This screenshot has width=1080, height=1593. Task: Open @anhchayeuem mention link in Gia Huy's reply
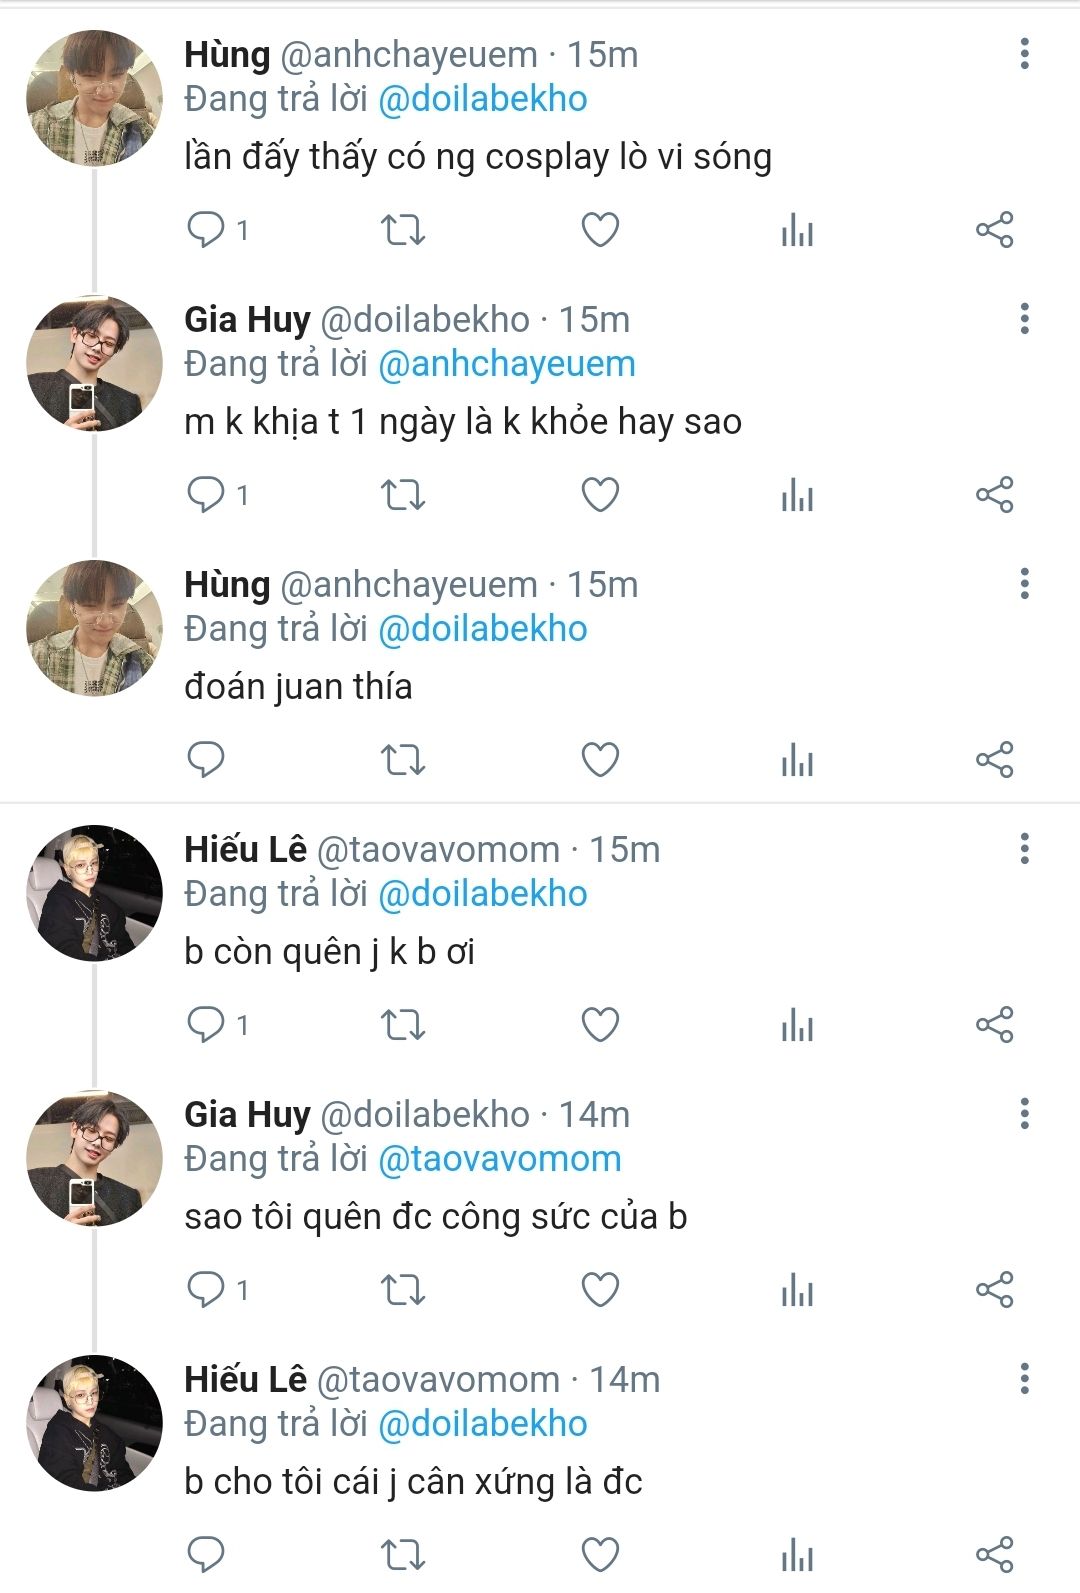click(506, 364)
